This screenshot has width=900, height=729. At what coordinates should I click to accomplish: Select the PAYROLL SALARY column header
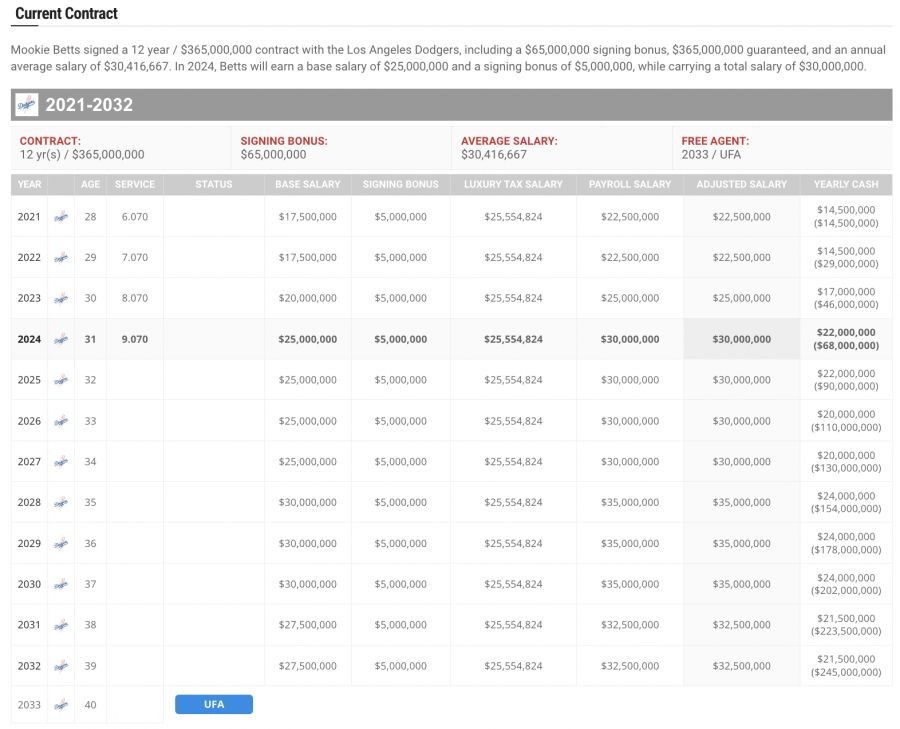630,184
